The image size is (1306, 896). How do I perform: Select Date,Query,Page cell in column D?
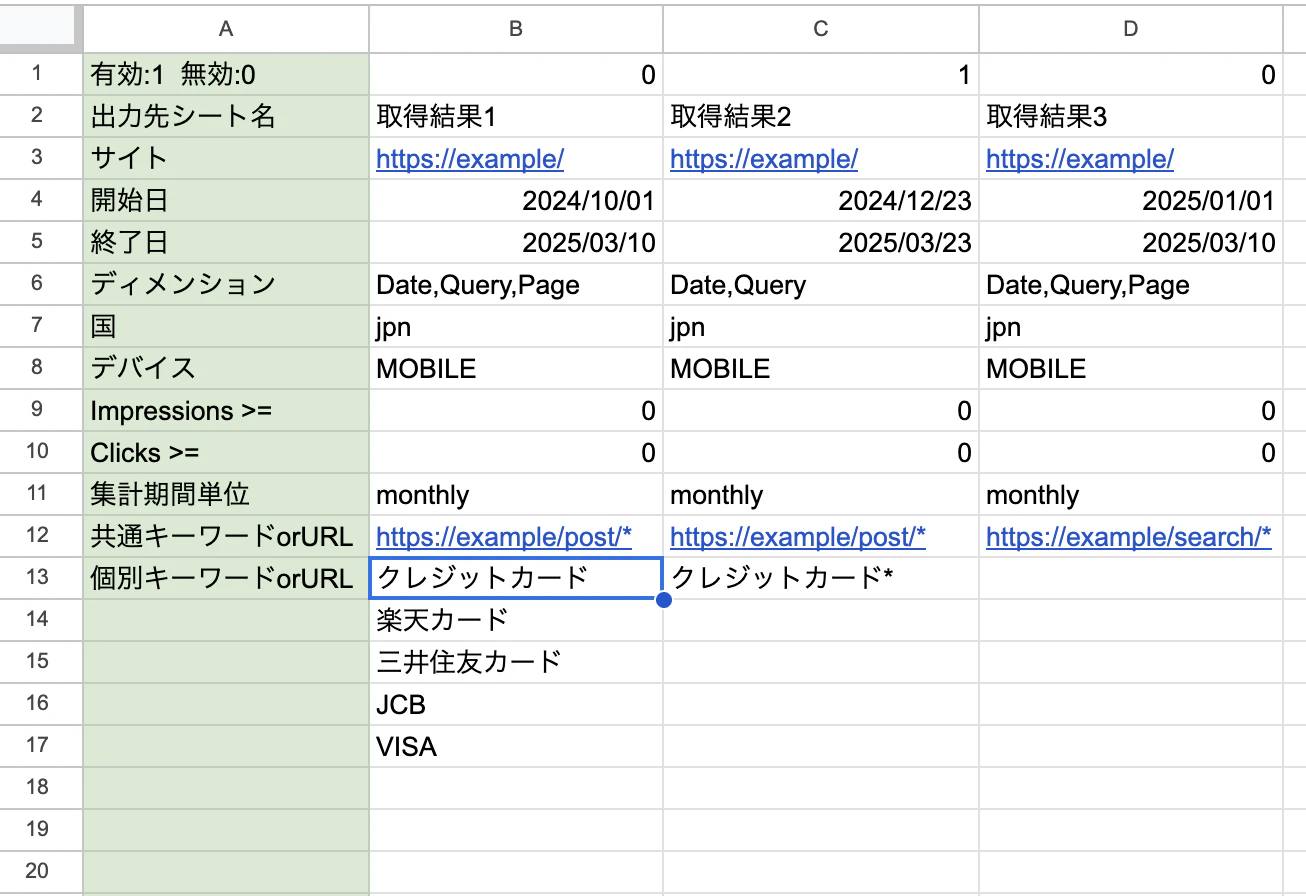(x=1131, y=284)
